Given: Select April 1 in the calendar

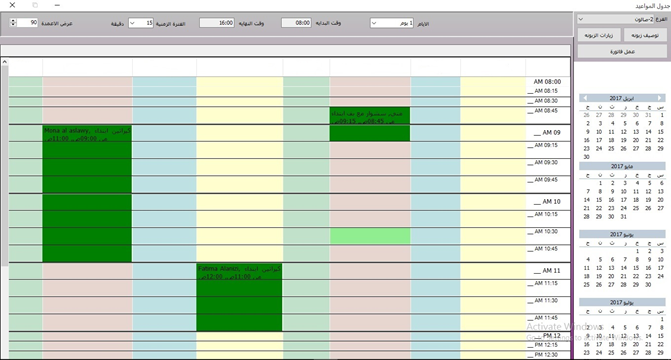Looking at the screenshot, I should coord(662,115).
